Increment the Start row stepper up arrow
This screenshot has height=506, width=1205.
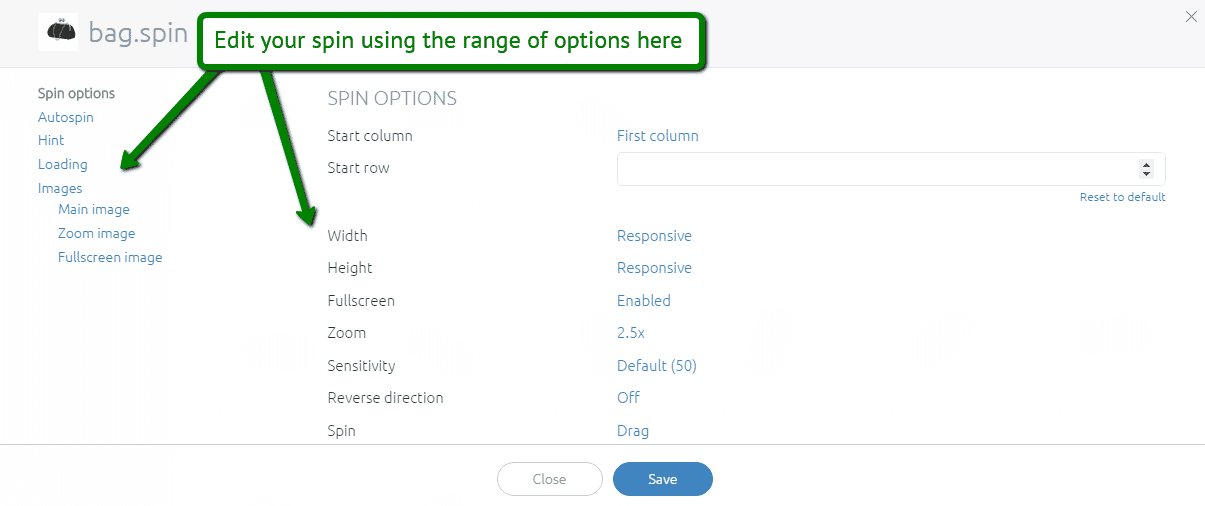(x=1146, y=165)
